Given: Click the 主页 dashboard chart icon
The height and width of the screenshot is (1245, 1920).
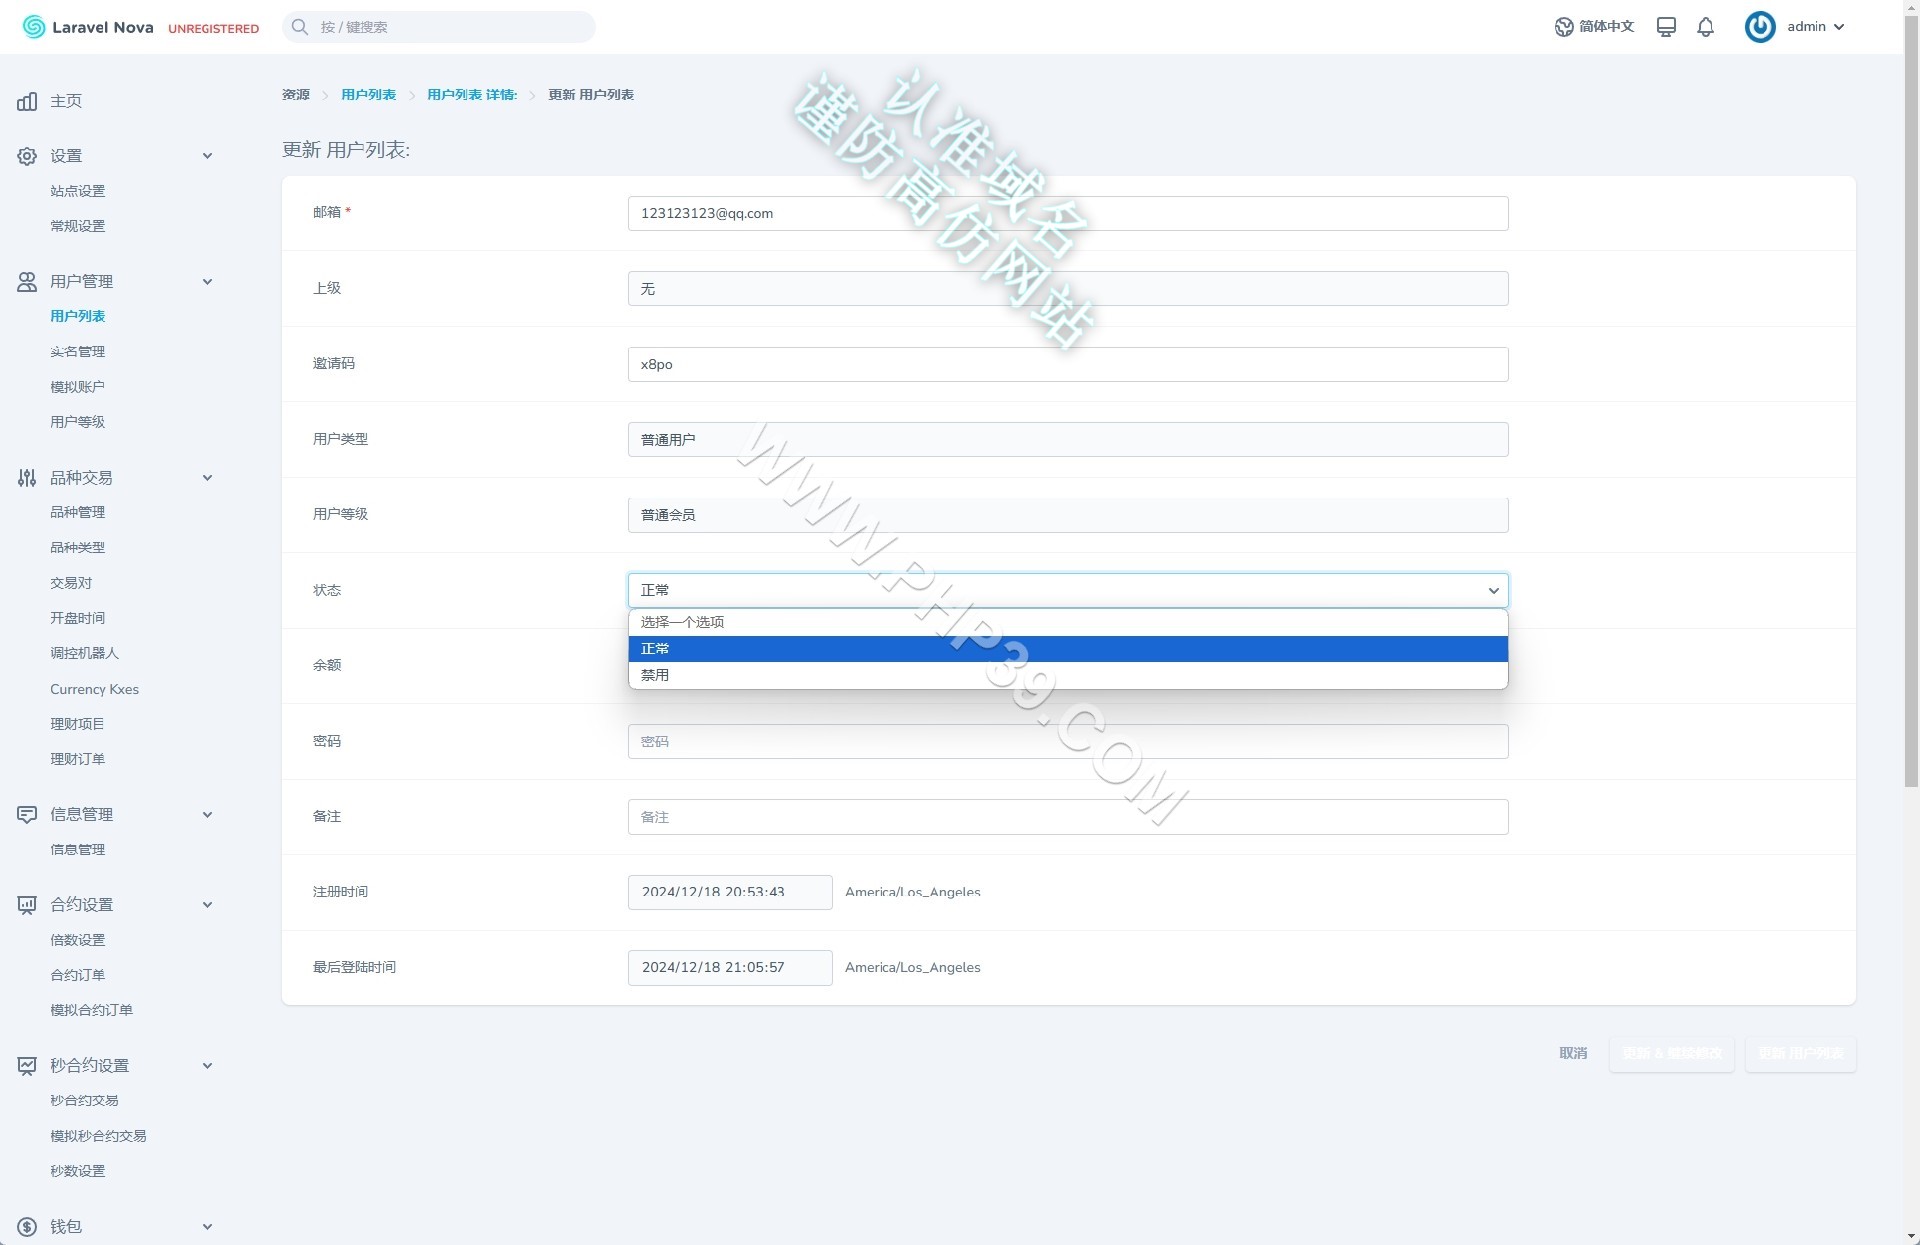Looking at the screenshot, I should [x=27, y=101].
